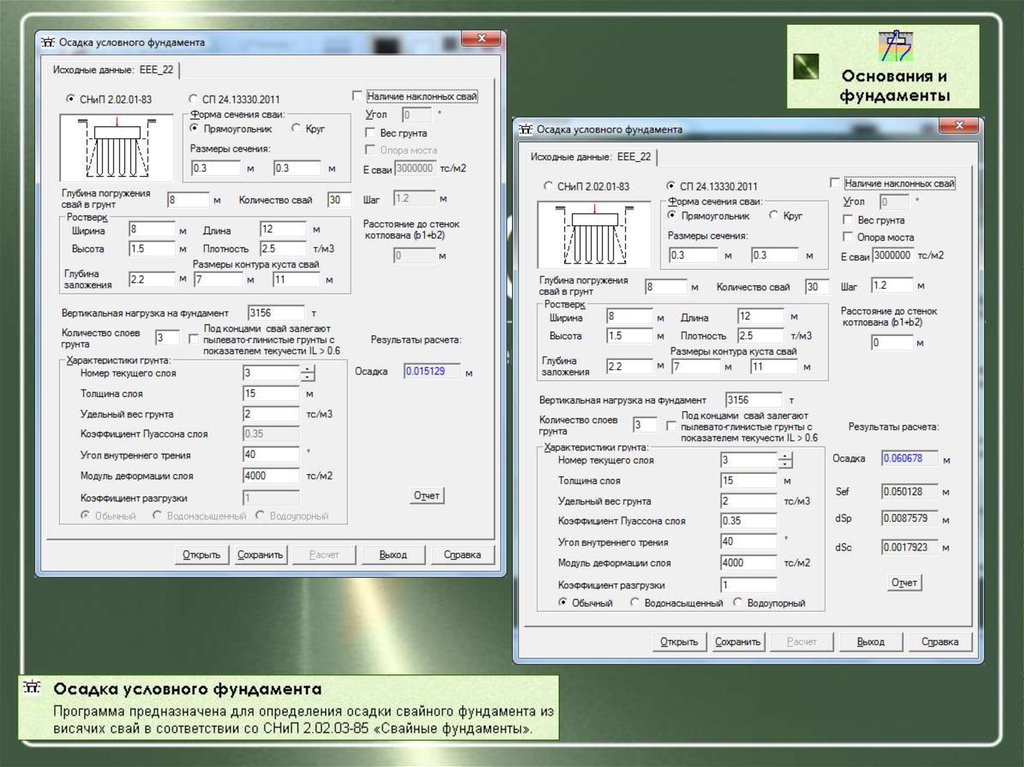Open Исходные данные: EEE_22 tab in right window
The width and height of the screenshot is (1024, 767).
pyautogui.click(x=590, y=157)
